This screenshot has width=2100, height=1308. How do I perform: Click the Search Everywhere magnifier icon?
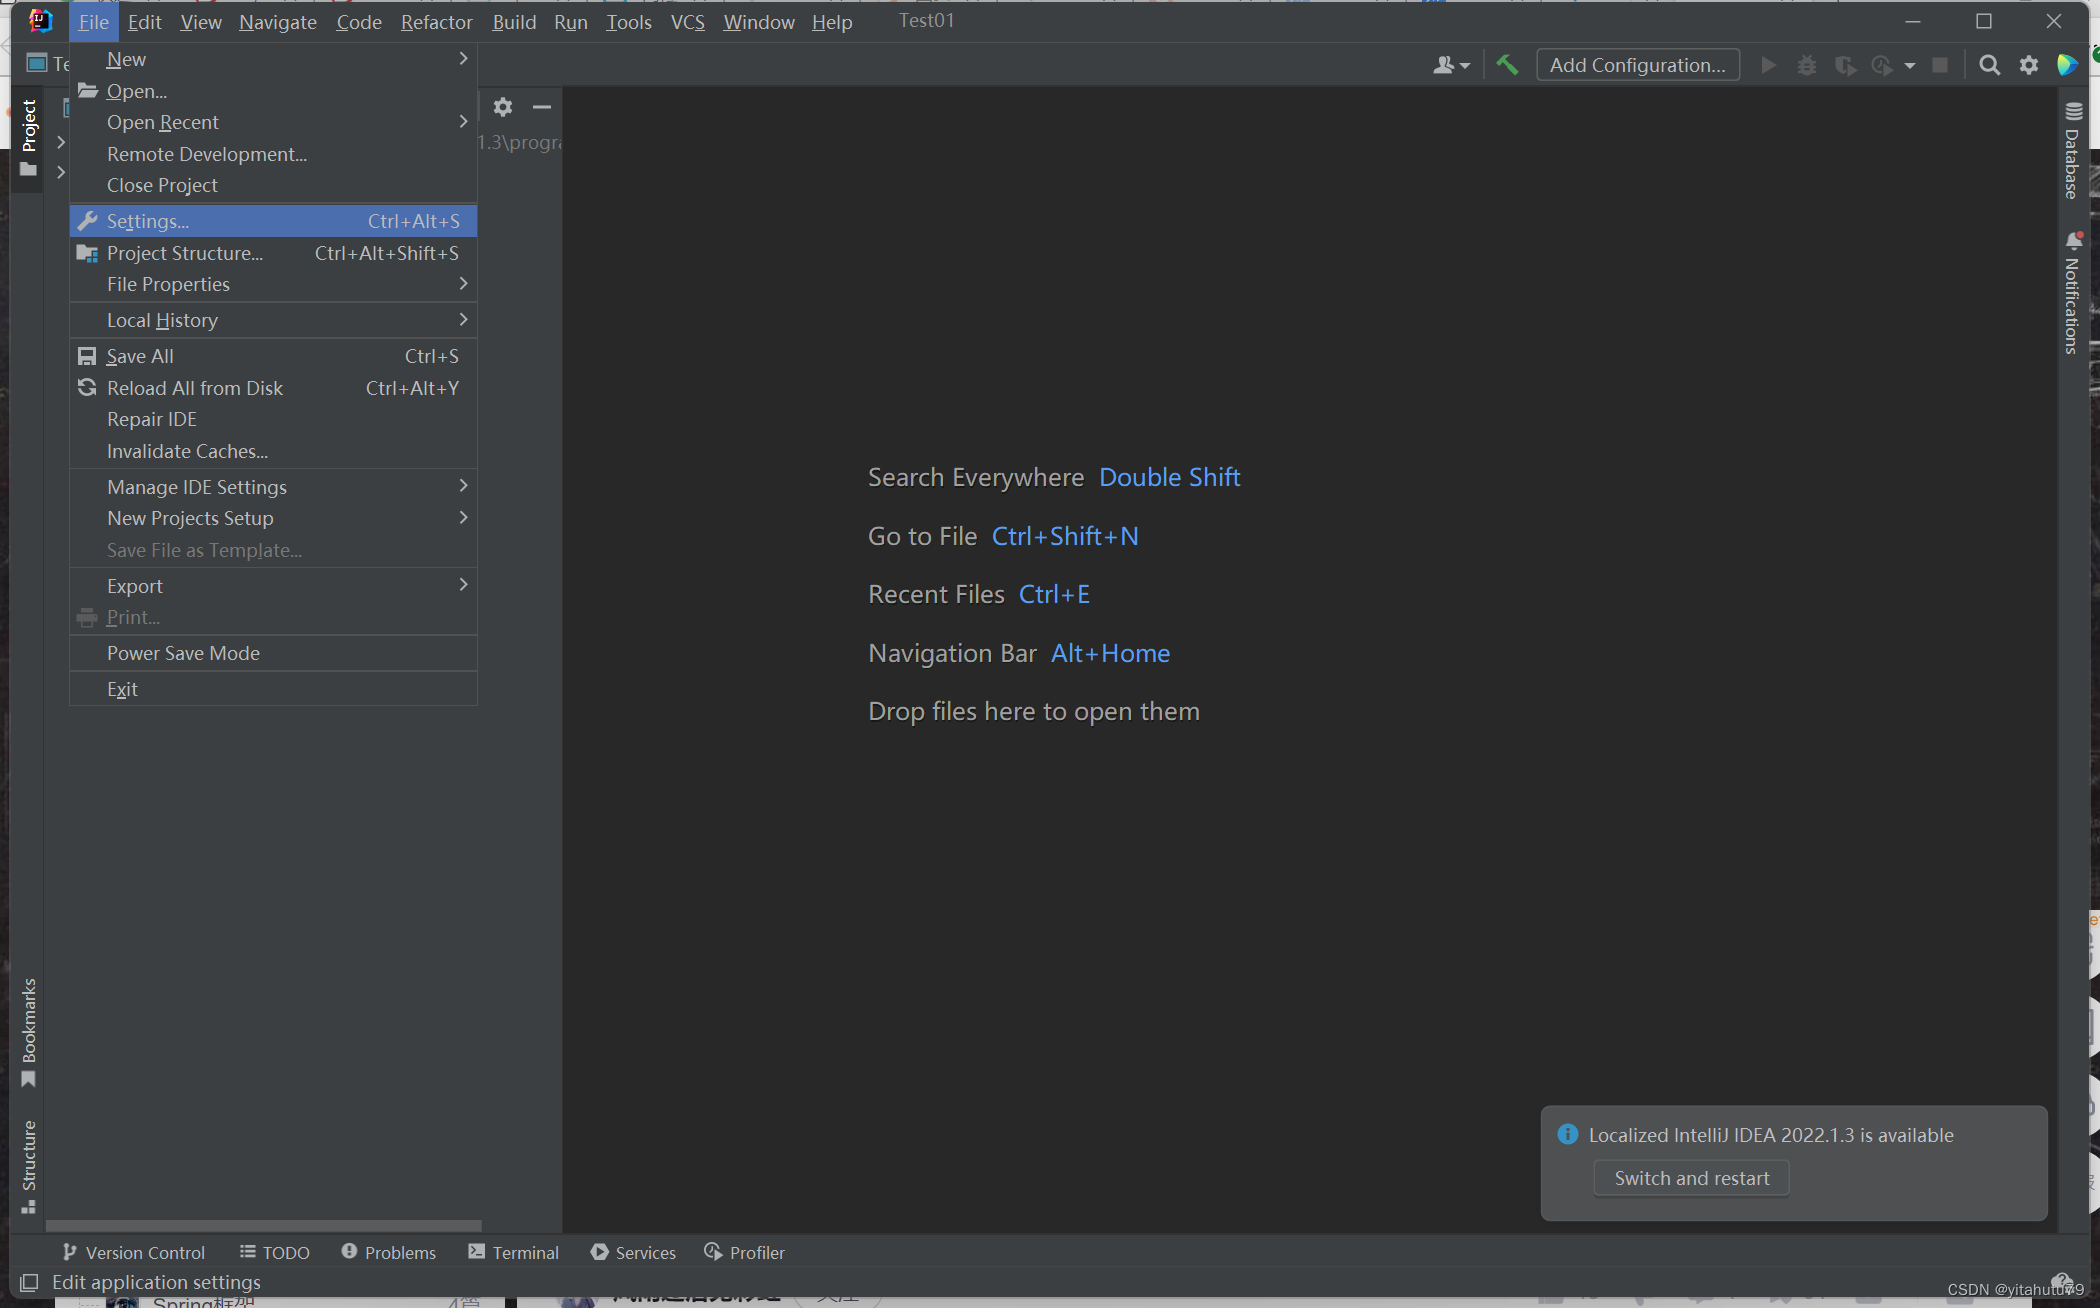coord(1989,65)
